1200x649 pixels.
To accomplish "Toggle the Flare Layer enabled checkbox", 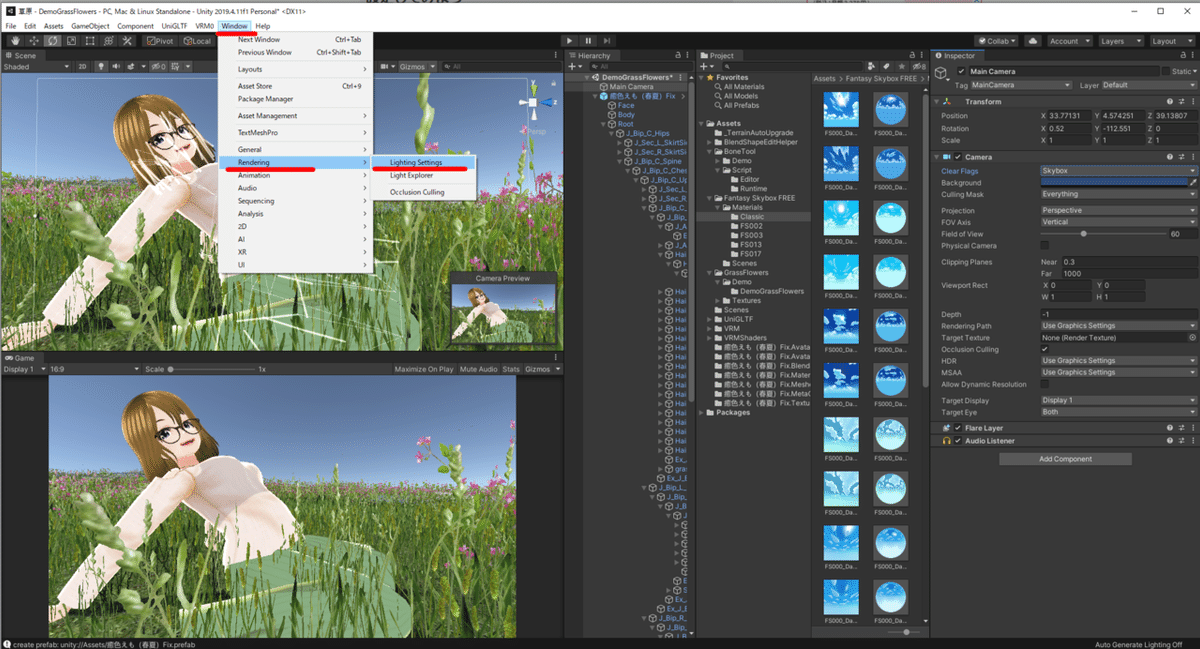I will (957, 428).
